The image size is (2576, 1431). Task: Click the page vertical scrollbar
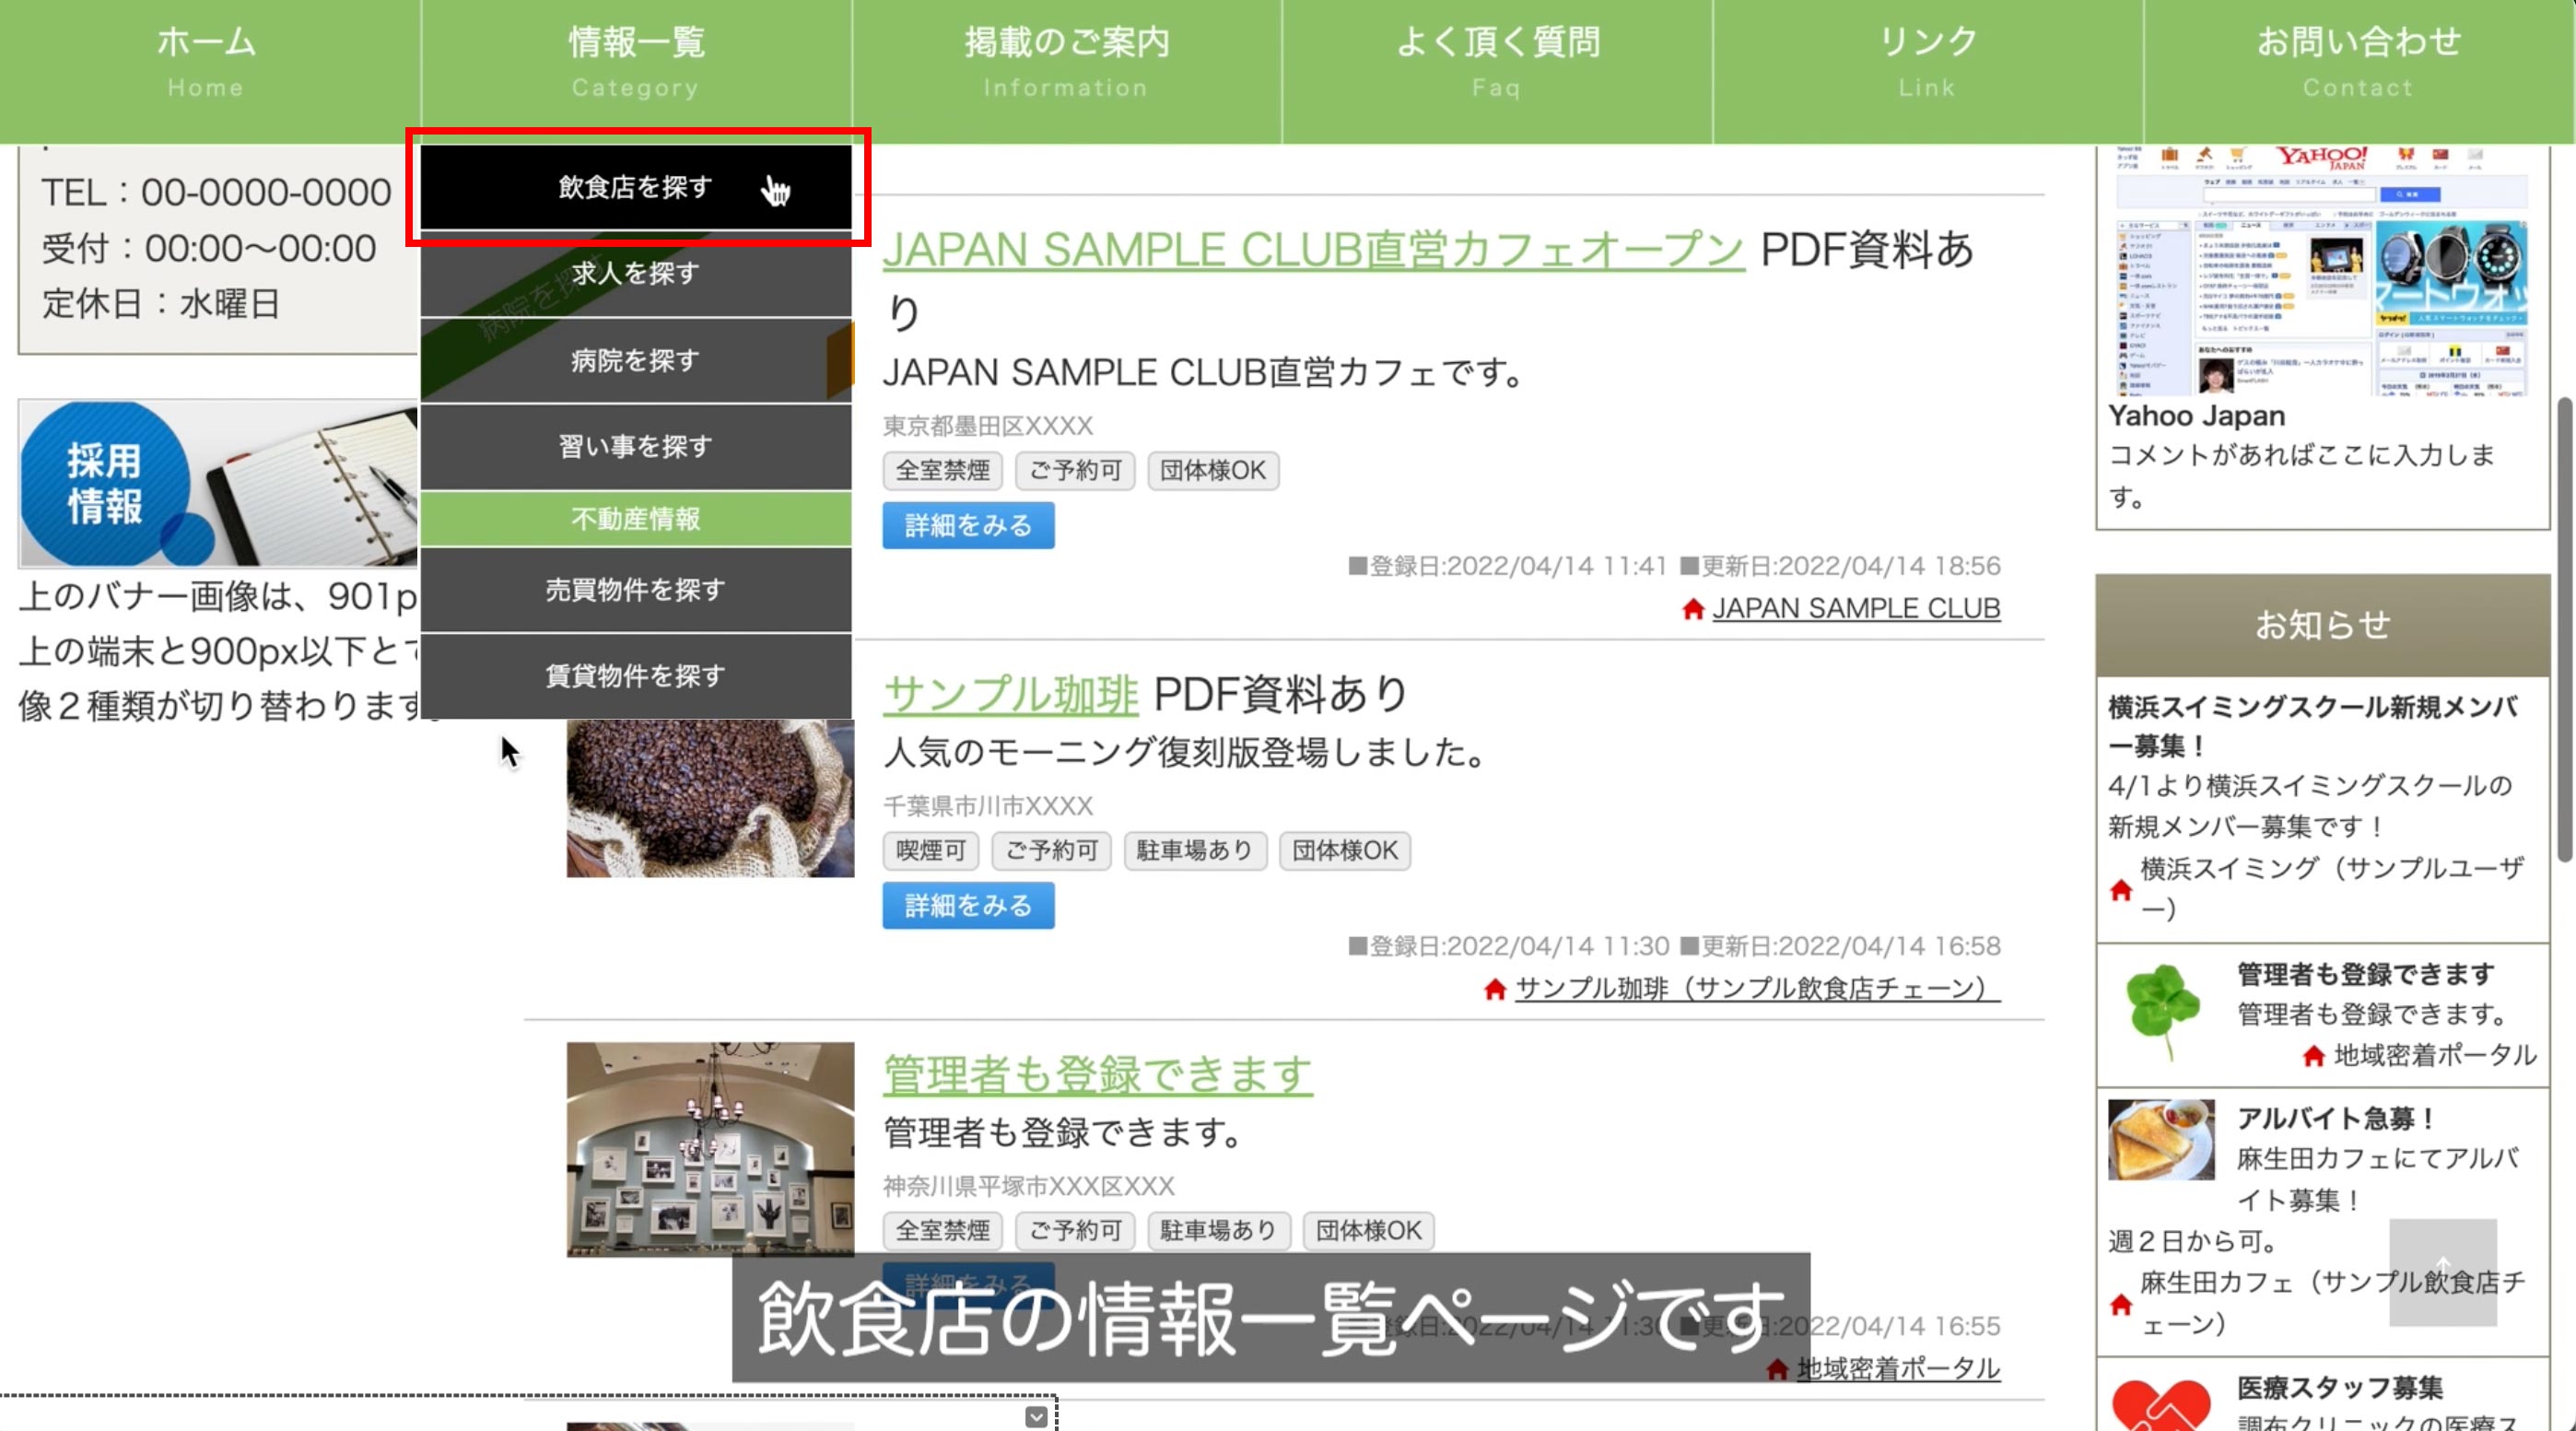click(2564, 630)
